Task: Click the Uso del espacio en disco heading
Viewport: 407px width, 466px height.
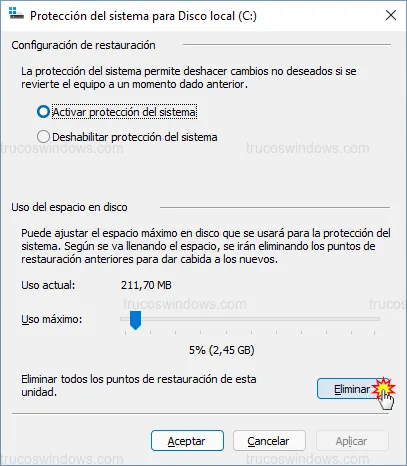Action: [69, 207]
